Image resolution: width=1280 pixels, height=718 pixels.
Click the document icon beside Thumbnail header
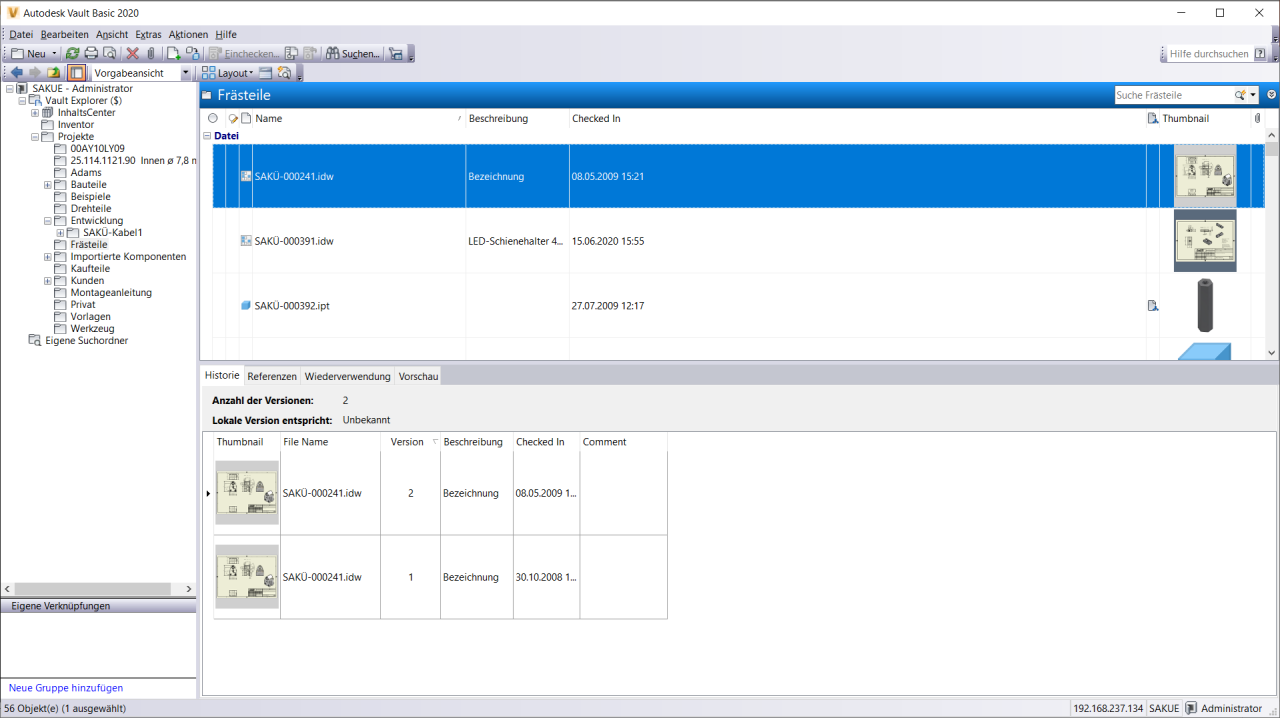pos(1153,118)
